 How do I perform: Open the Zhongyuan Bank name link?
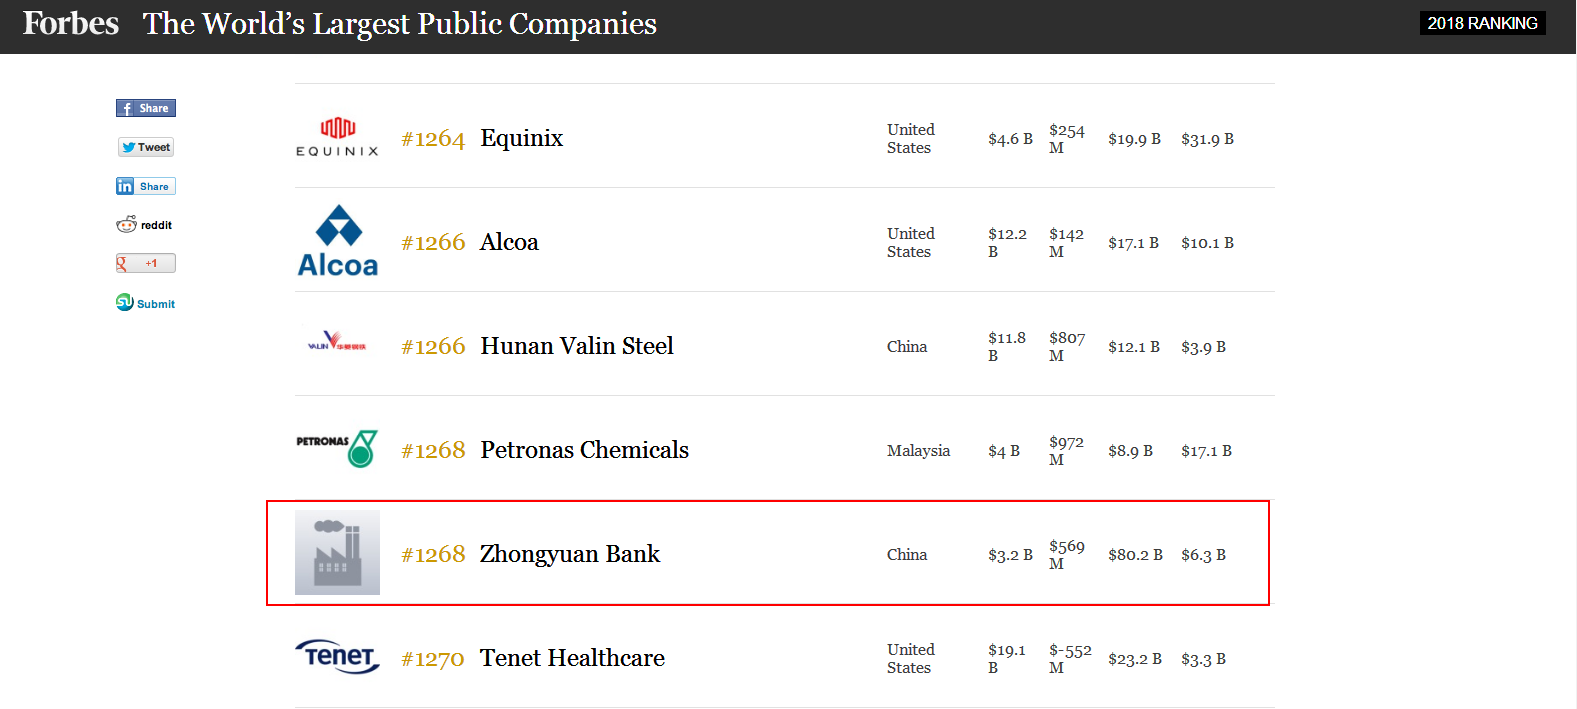(570, 554)
